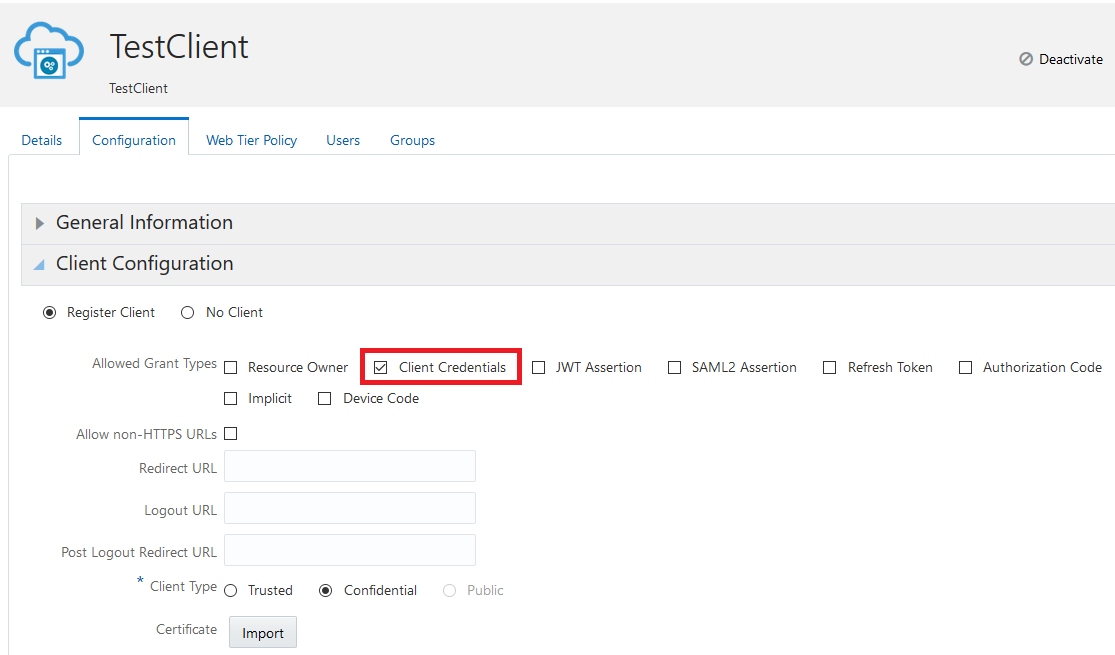Enable the JWT Assertion grant type
Viewport: 1115px width, 655px height.
pos(539,367)
